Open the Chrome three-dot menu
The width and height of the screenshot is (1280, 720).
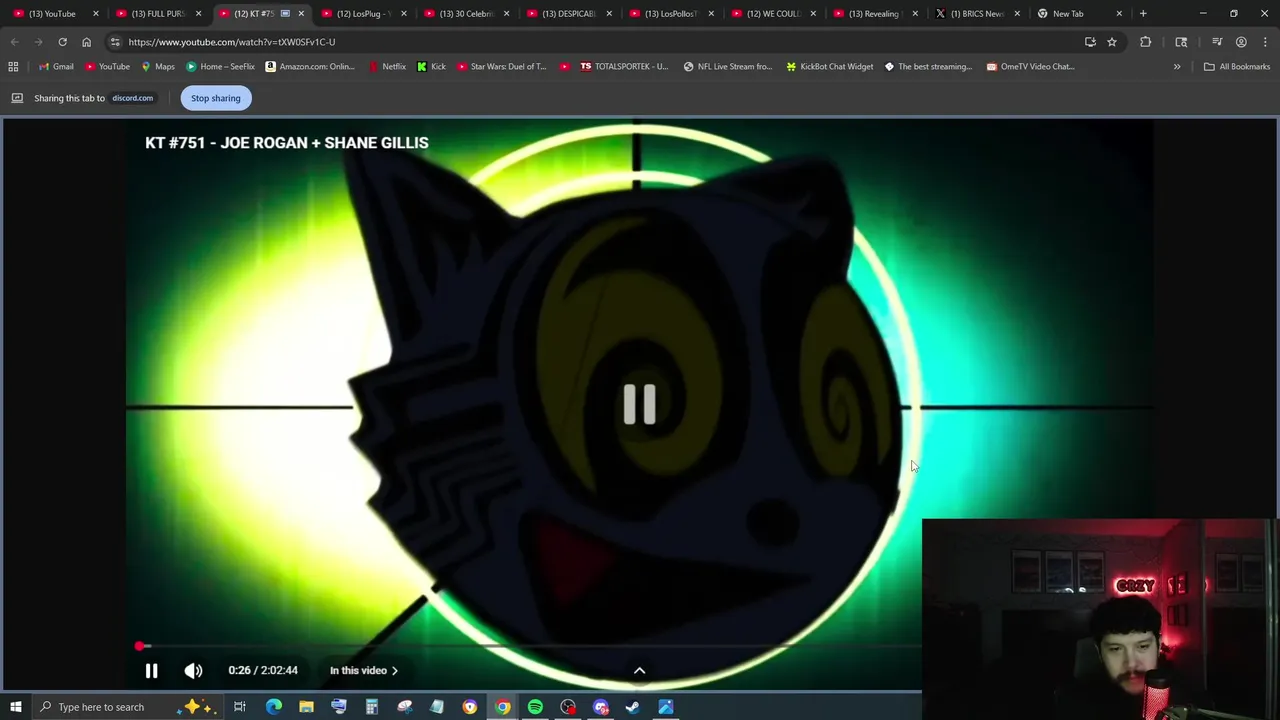(1264, 42)
